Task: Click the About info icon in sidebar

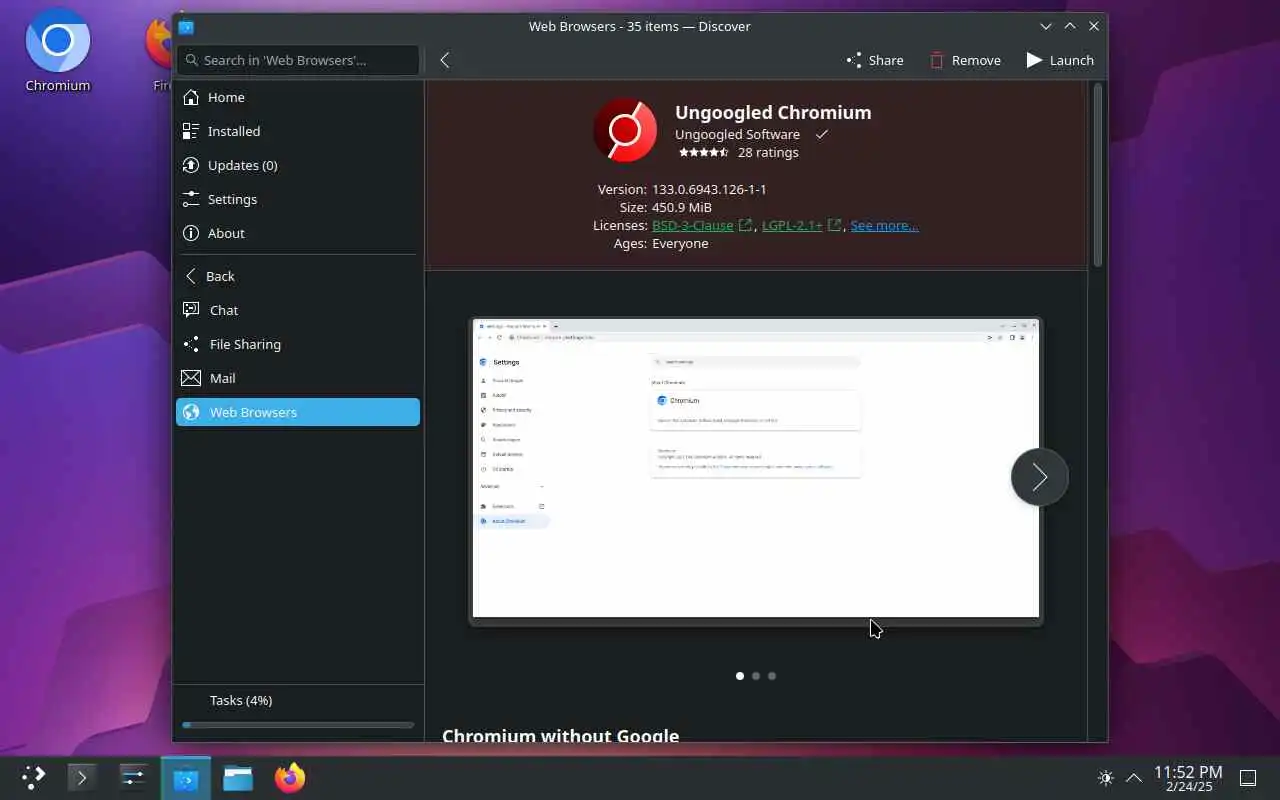Action: (191, 233)
